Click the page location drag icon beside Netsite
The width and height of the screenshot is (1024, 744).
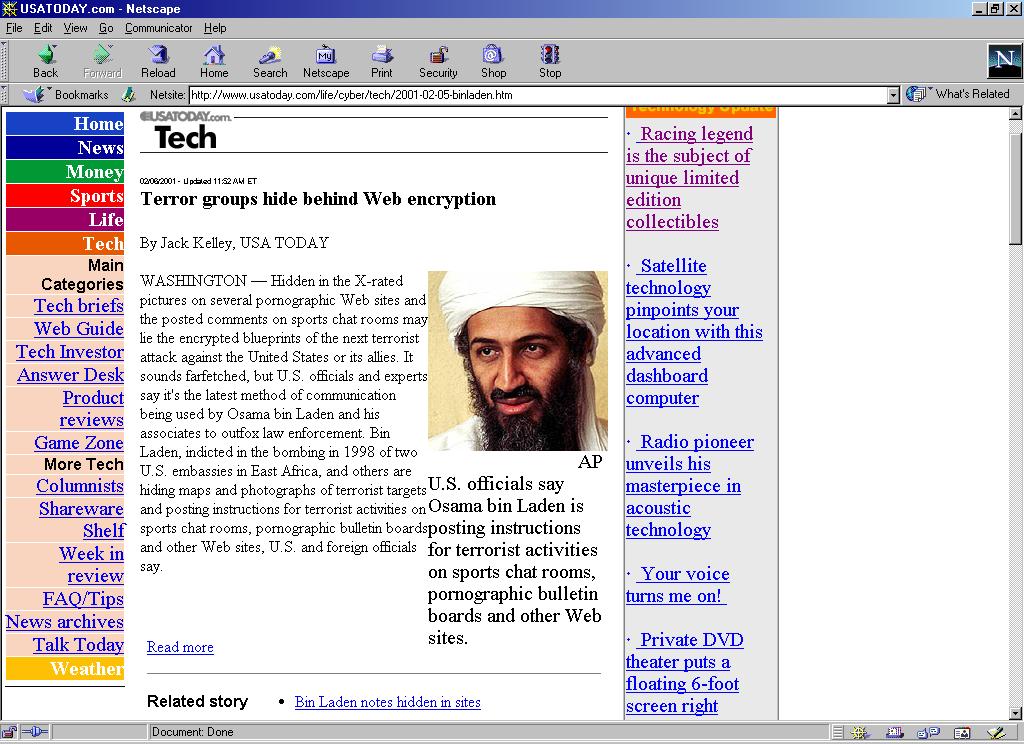pos(129,95)
